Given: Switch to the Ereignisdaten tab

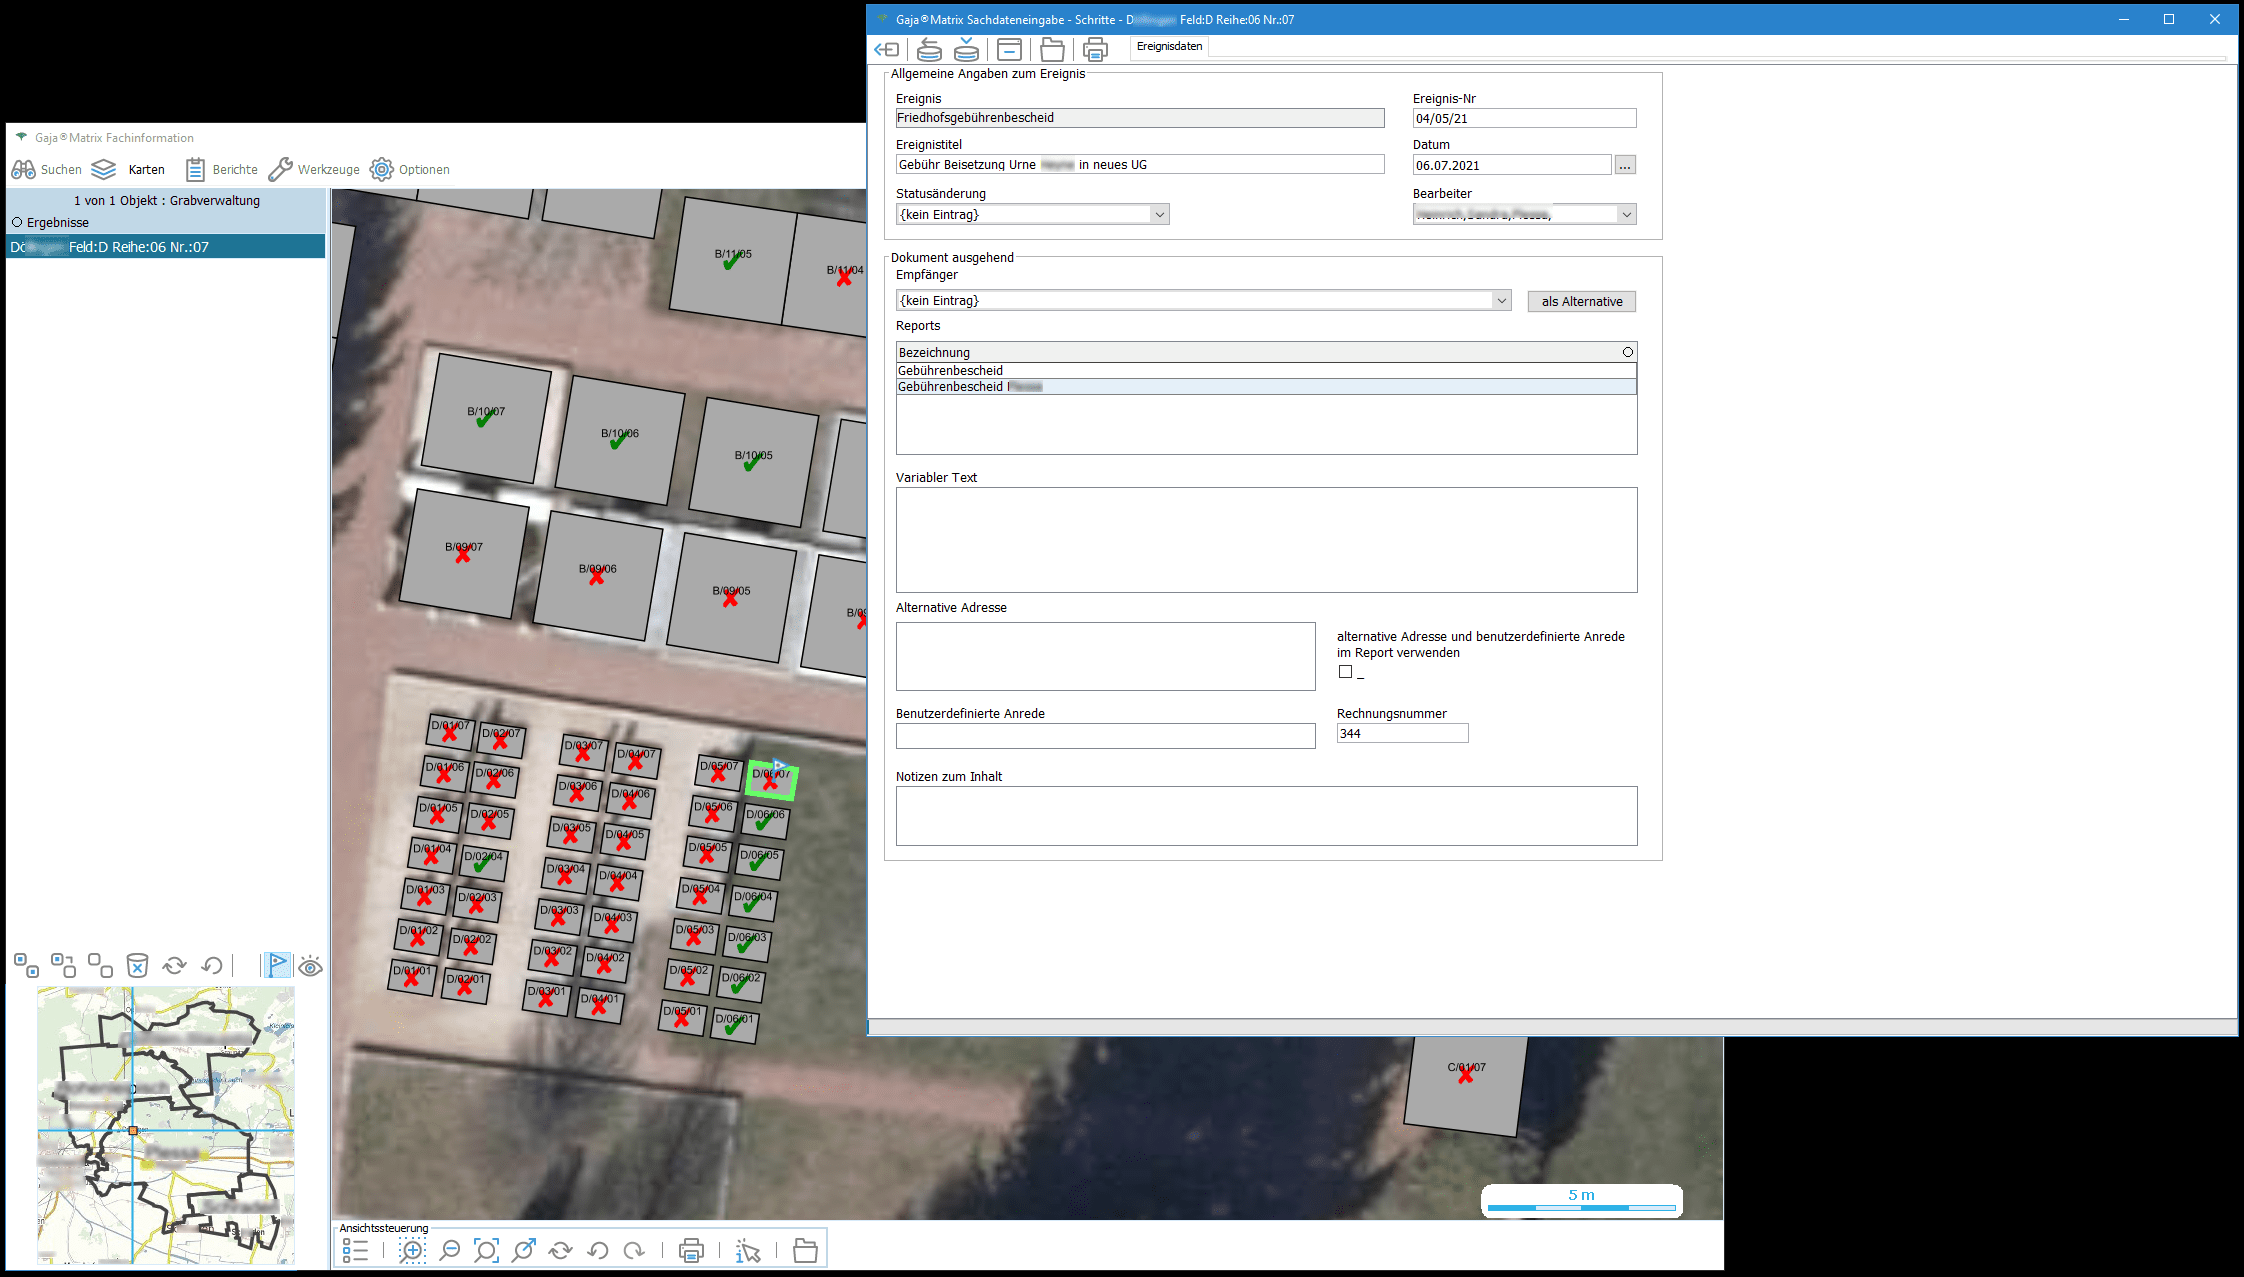Looking at the screenshot, I should [1169, 46].
